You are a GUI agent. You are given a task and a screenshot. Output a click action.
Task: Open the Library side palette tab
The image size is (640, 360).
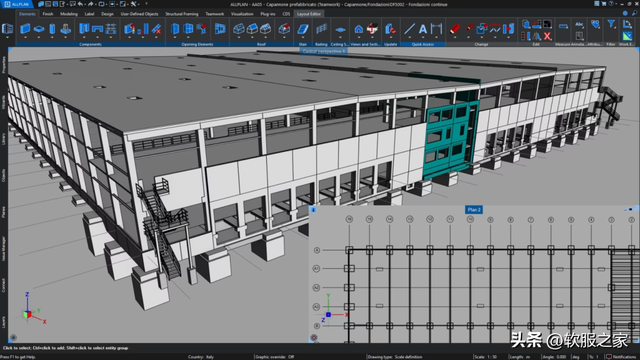(x=4, y=139)
